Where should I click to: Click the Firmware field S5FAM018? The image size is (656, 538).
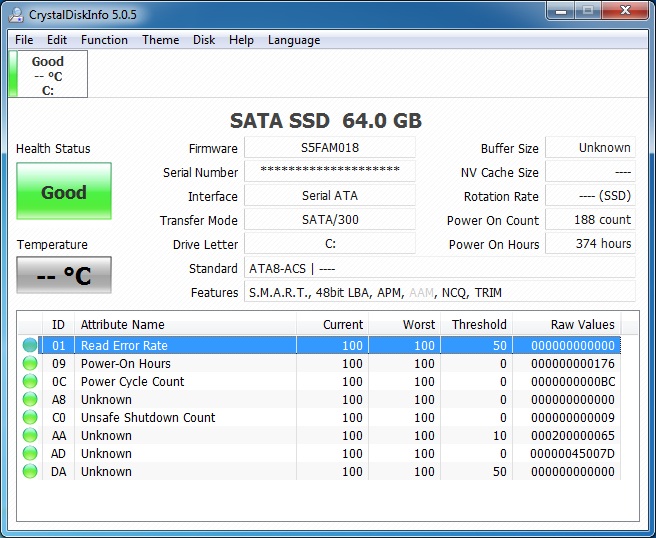pos(330,148)
